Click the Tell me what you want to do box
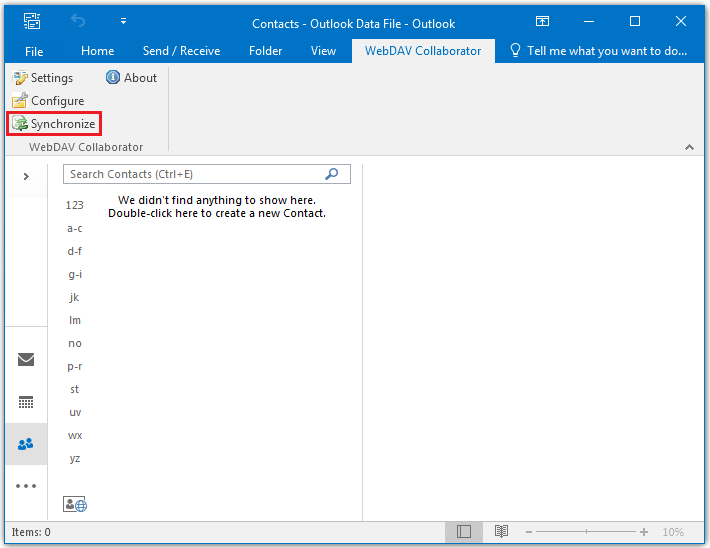The width and height of the screenshot is (710, 548). (599, 51)
